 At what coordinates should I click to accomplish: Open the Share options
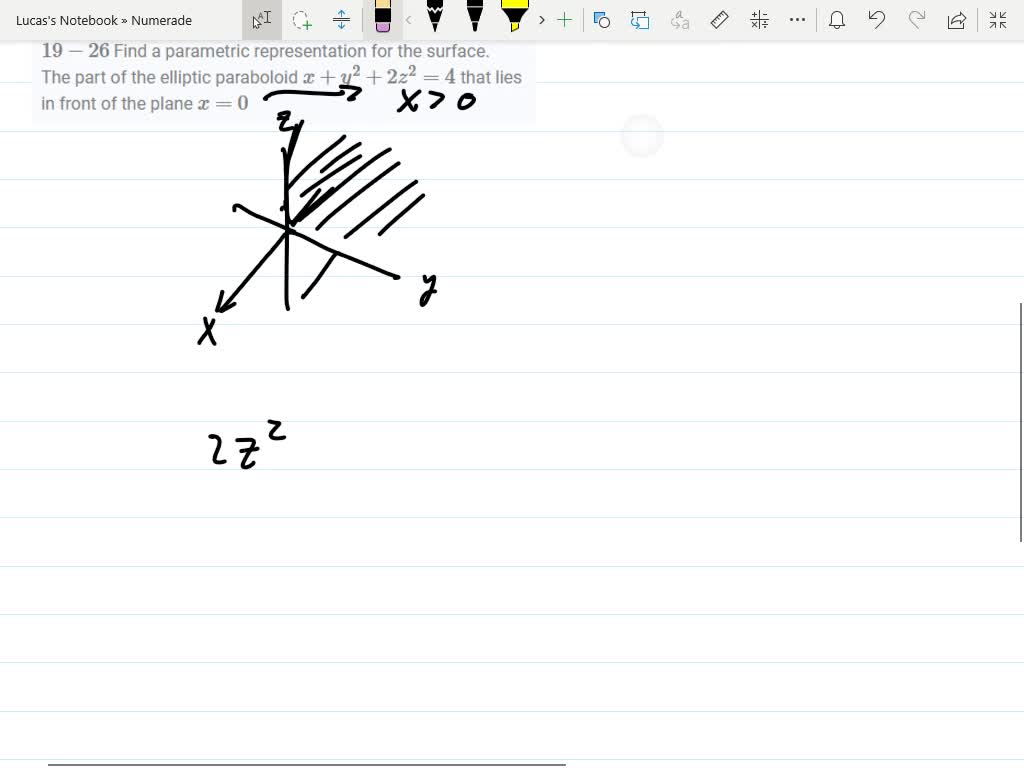point(956,19)
